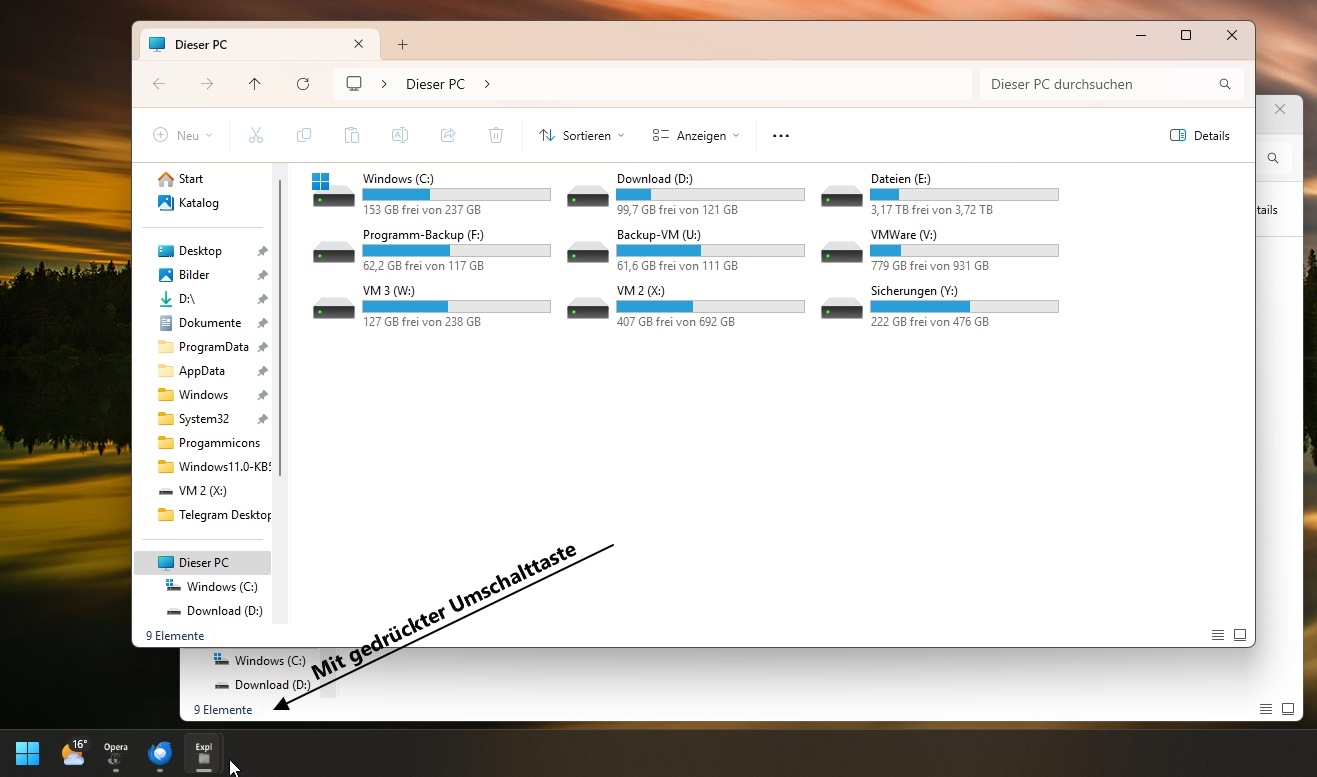The image size is (1317, 777).
Task: Click the Copy icon in toolbar
Action: point(304,135)
